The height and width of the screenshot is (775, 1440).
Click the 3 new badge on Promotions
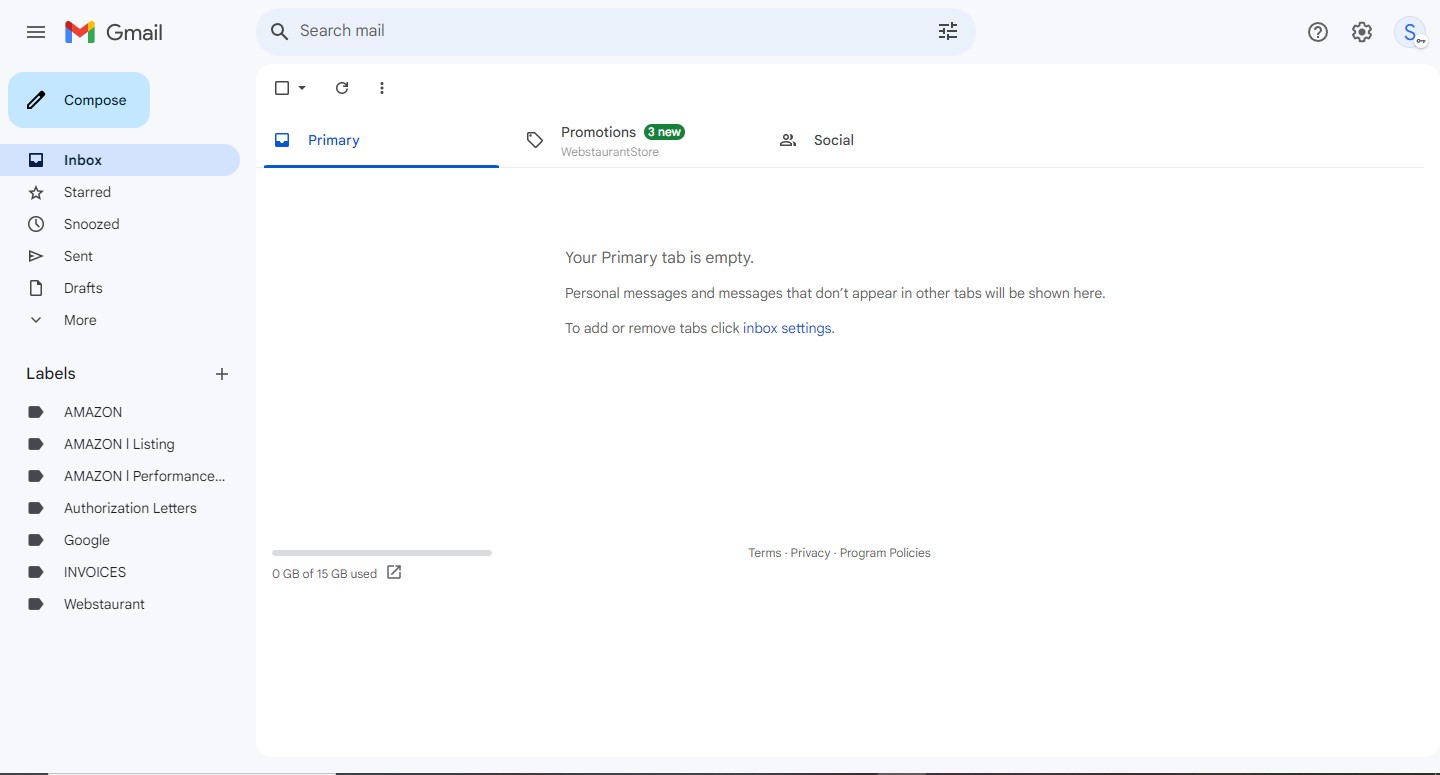coord(664,132)
